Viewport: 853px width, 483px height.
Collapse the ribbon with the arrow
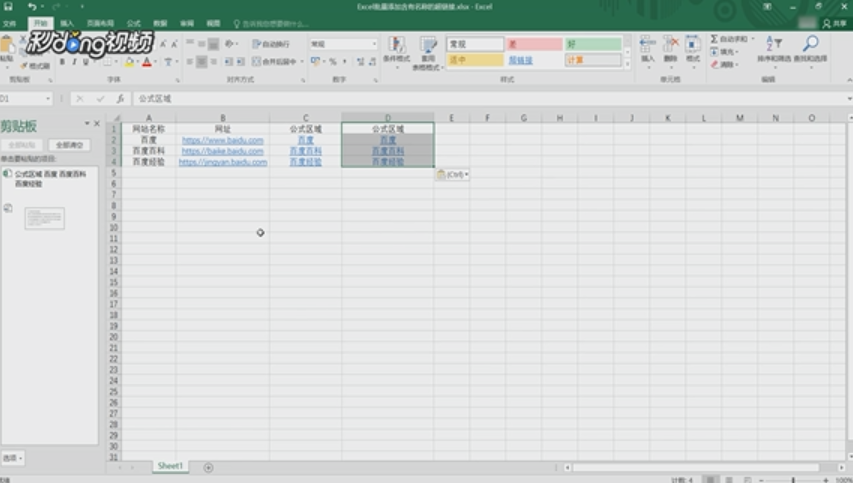point(849,80)
